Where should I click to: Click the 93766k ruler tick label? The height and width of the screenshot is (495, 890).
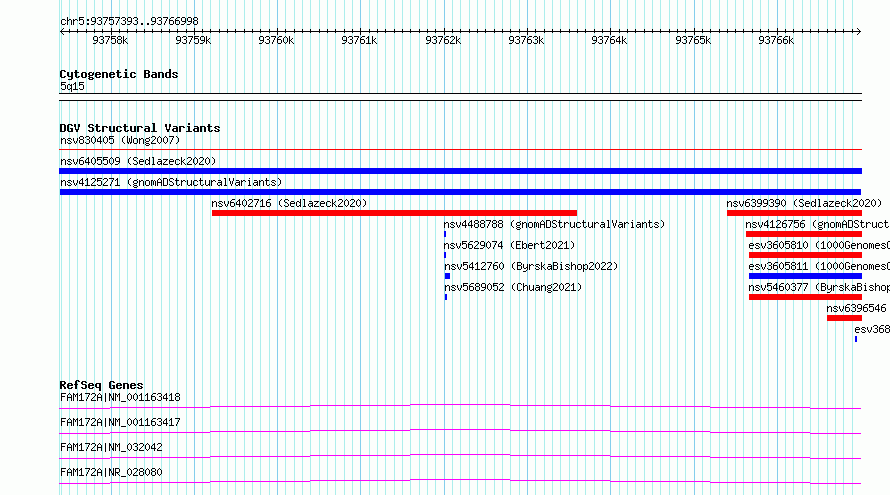(776, 40)
